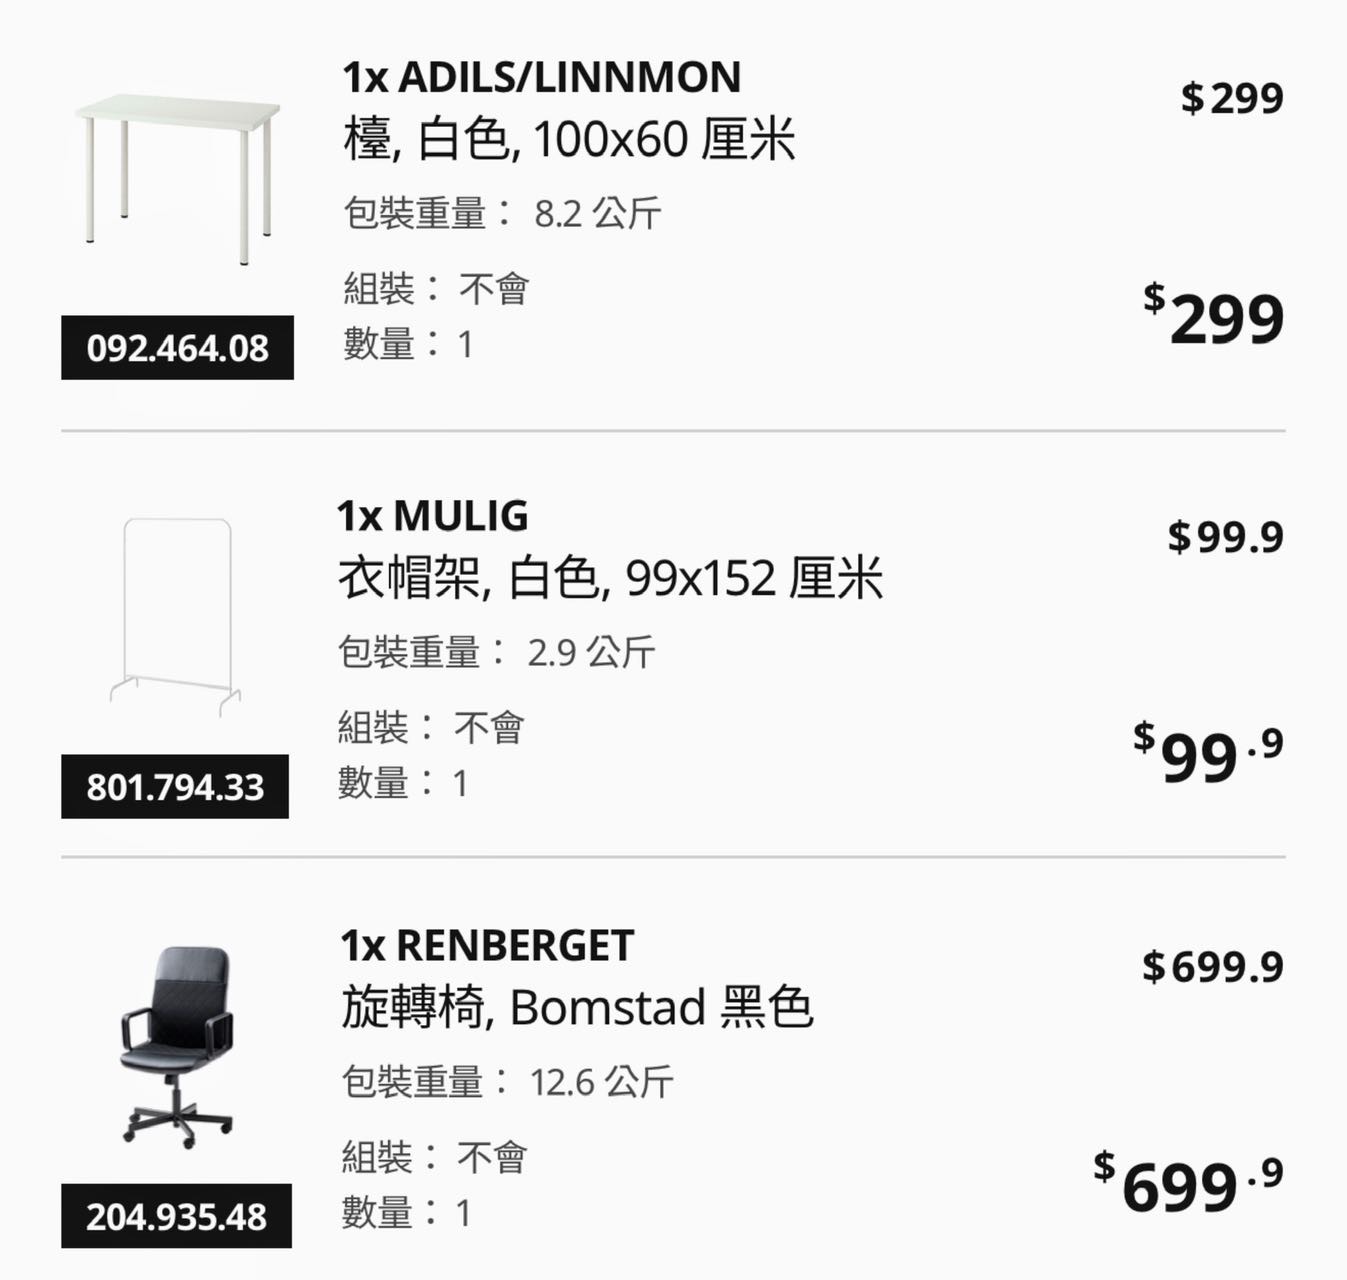Click the MULIG 組裝 不會 line

(x=431, y=727)
